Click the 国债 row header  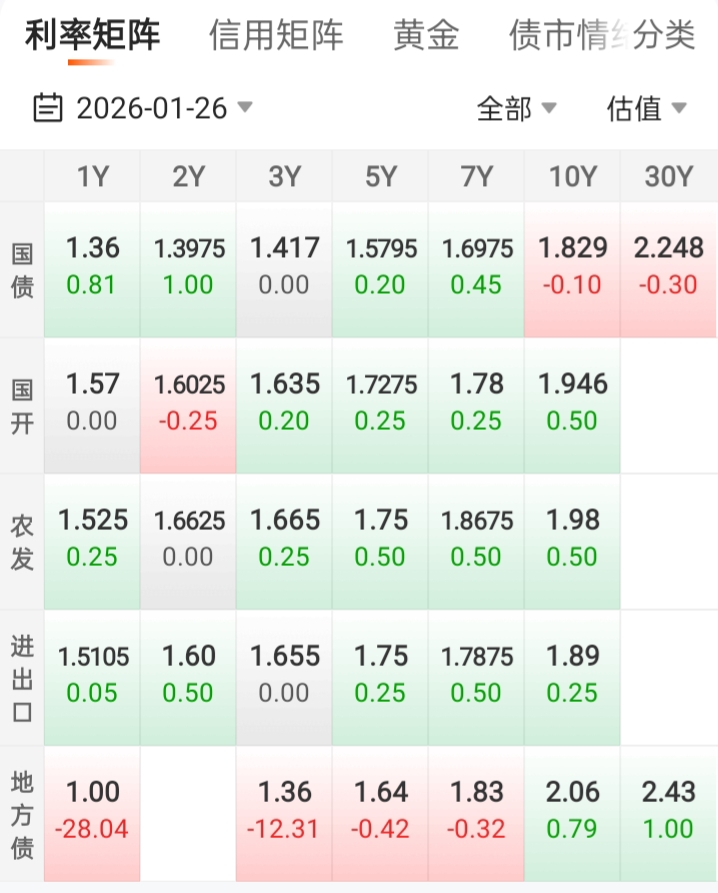click(x=22, y=268)
